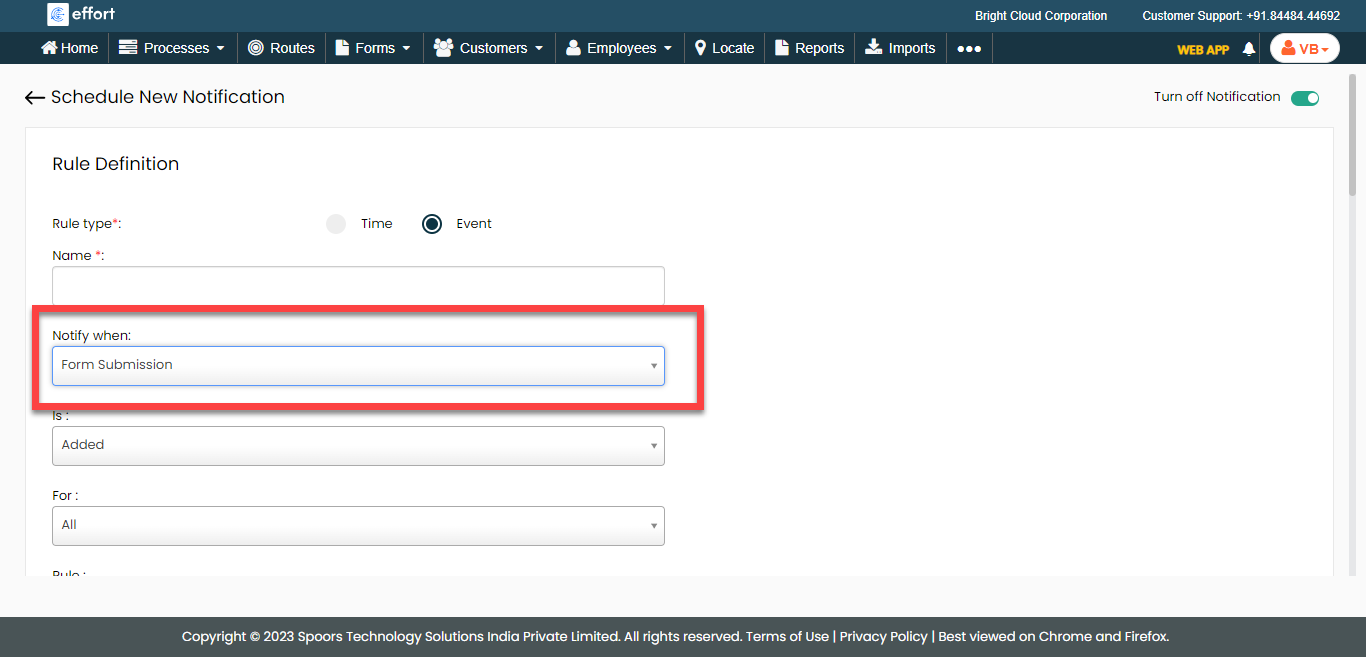
Task: Open the Forms menu
Action: (x=373, y=47)
